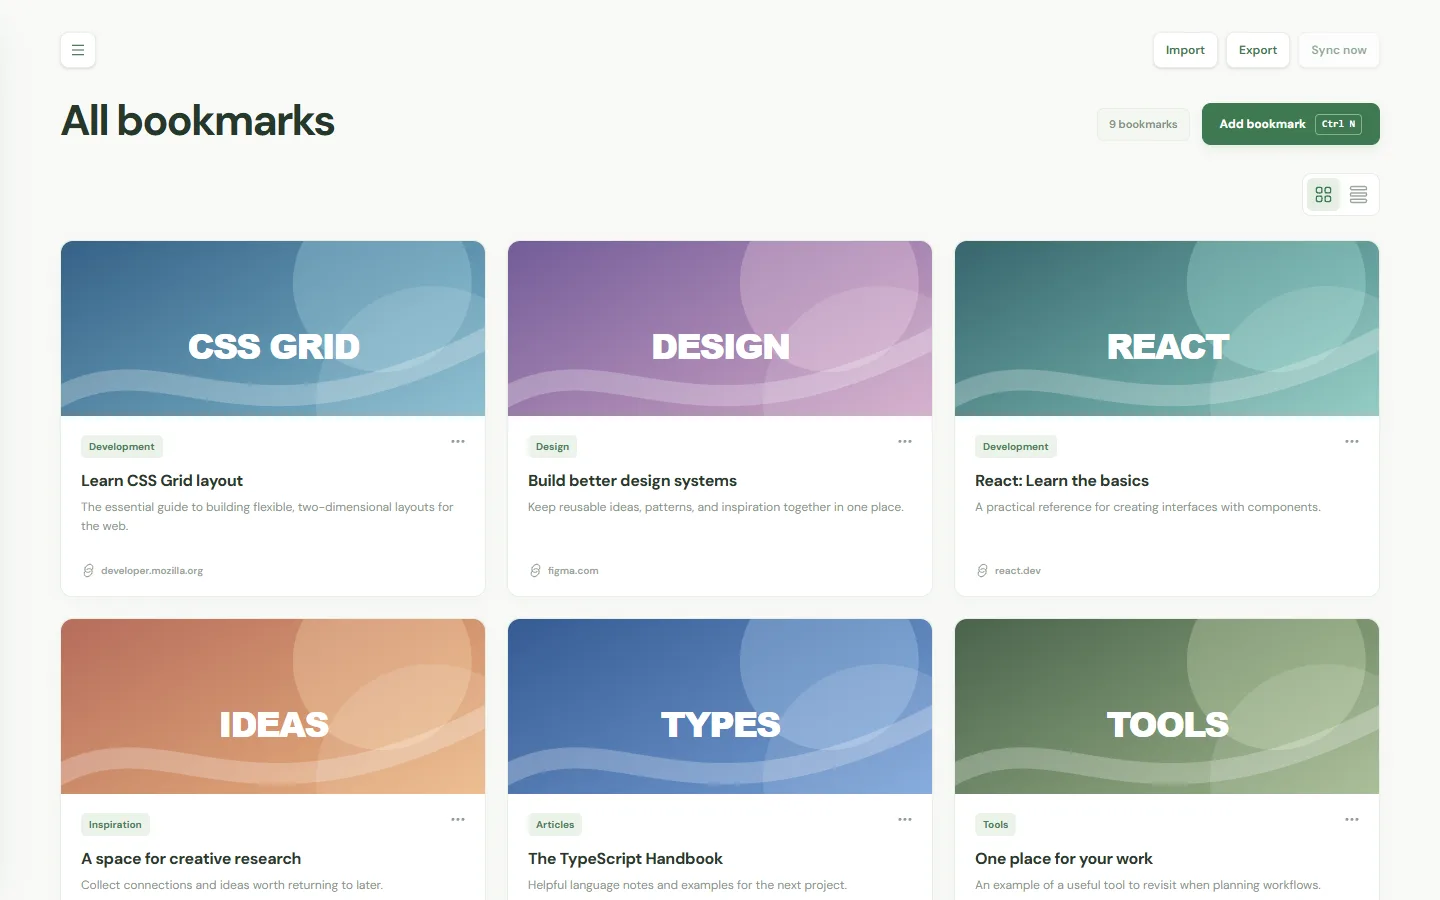Click the link icon beside figma.com

[535, 571]
